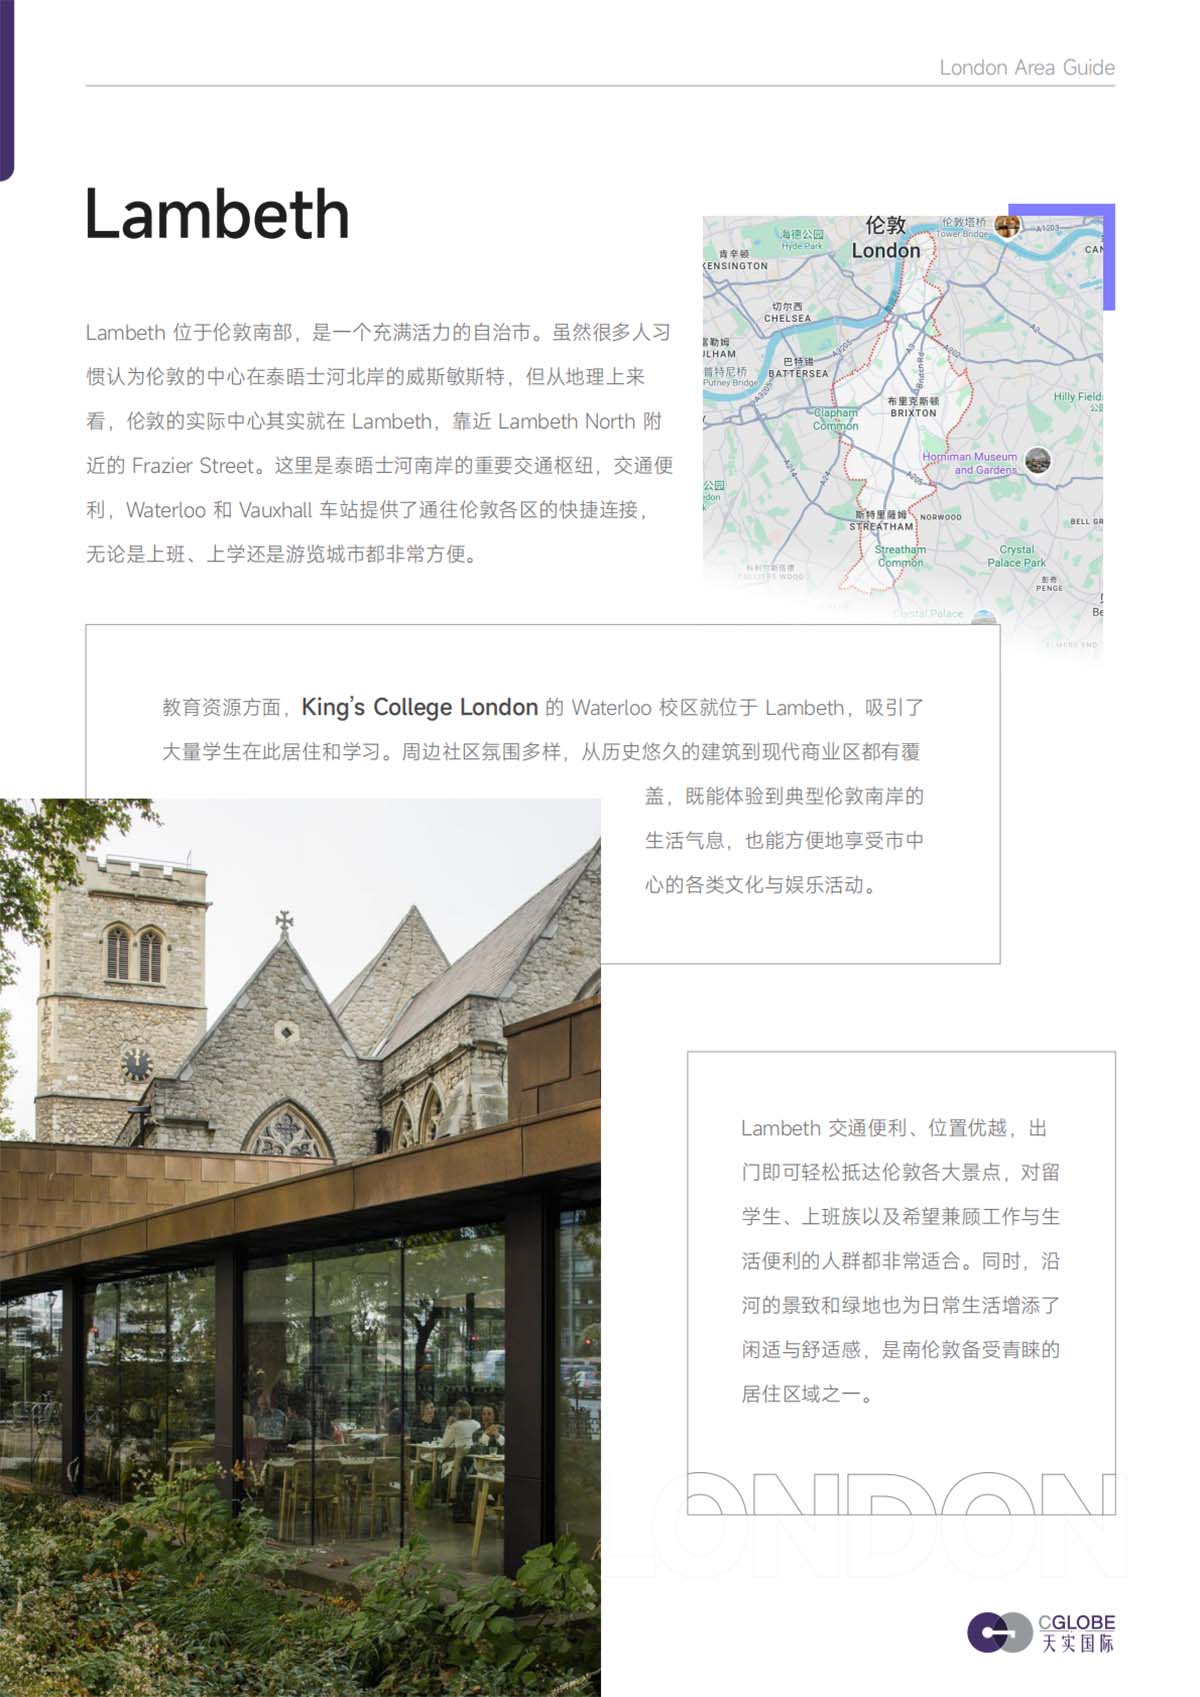Click the clock face on church tower
Screen dimensions: 1200x1697
pos(137,1065)
